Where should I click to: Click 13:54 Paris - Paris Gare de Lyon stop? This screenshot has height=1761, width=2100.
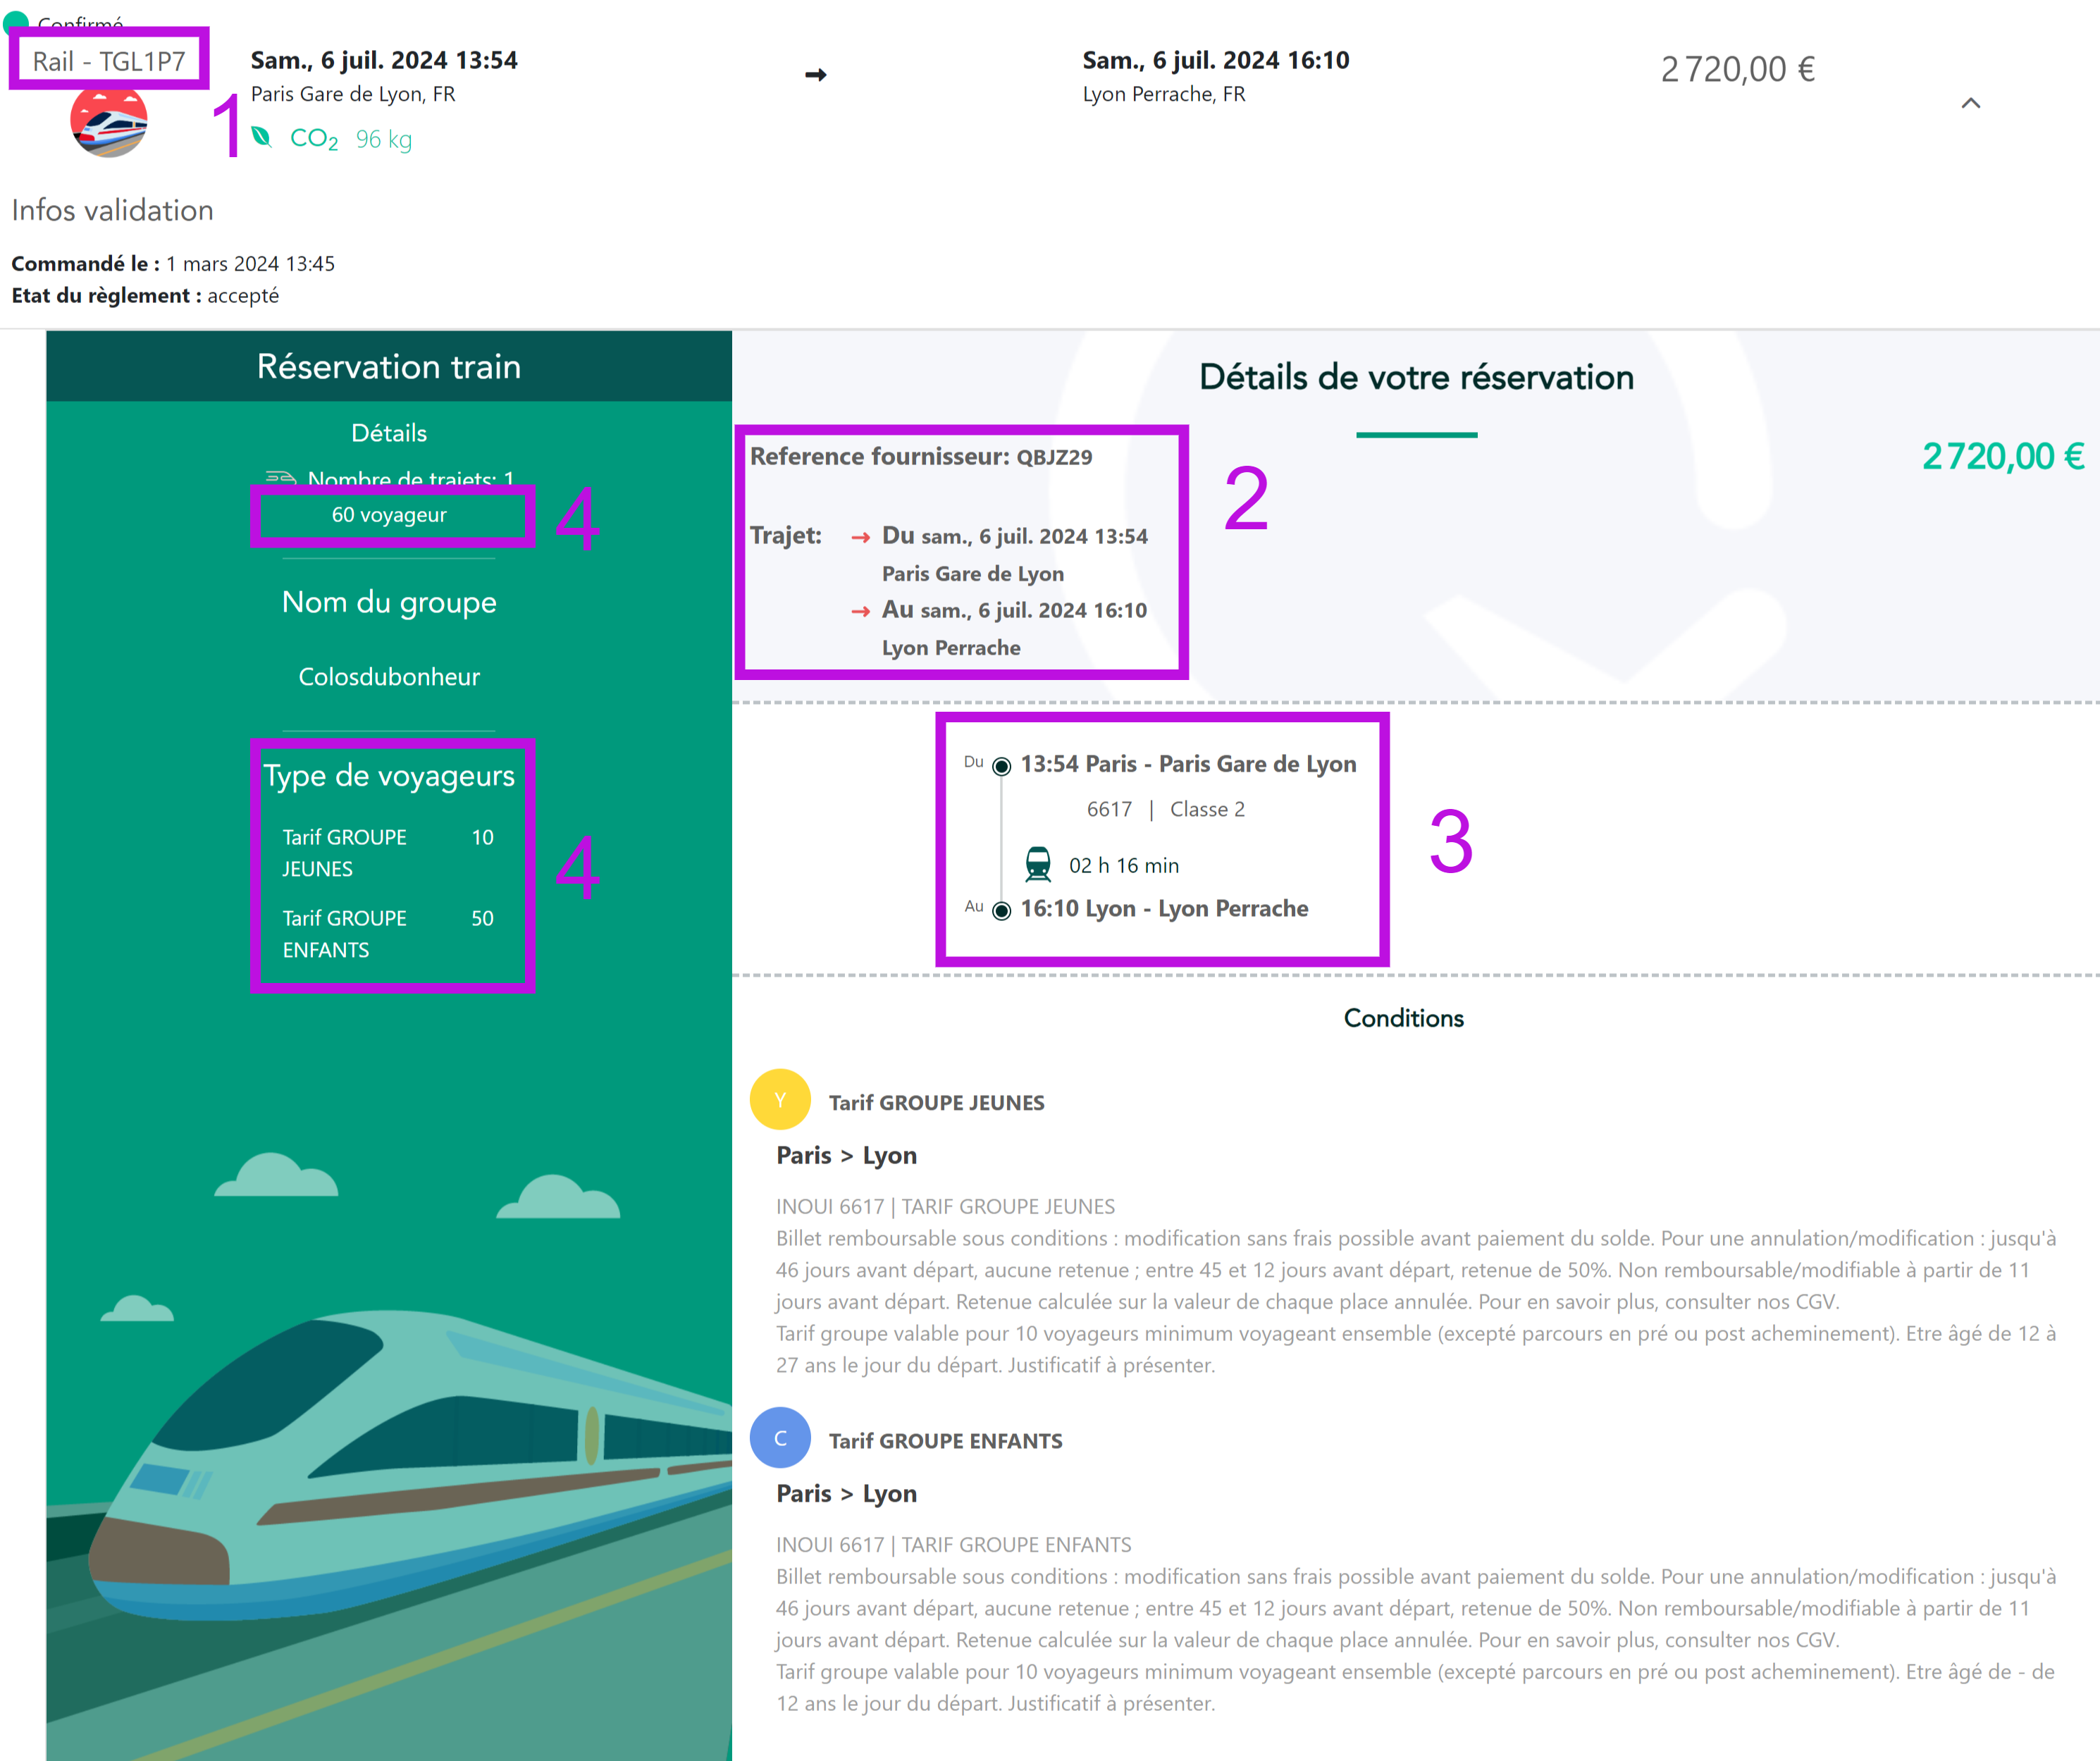(1188, 764)
